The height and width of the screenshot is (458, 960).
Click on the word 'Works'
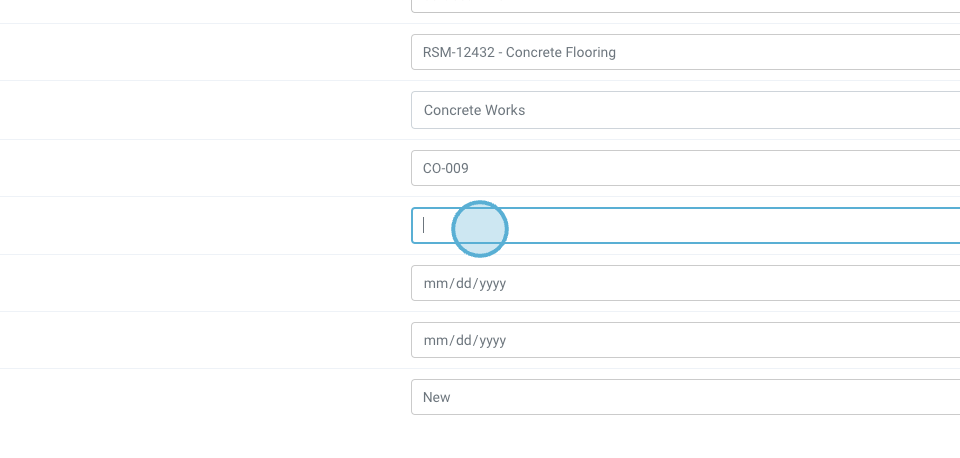[x=505, y=111]
